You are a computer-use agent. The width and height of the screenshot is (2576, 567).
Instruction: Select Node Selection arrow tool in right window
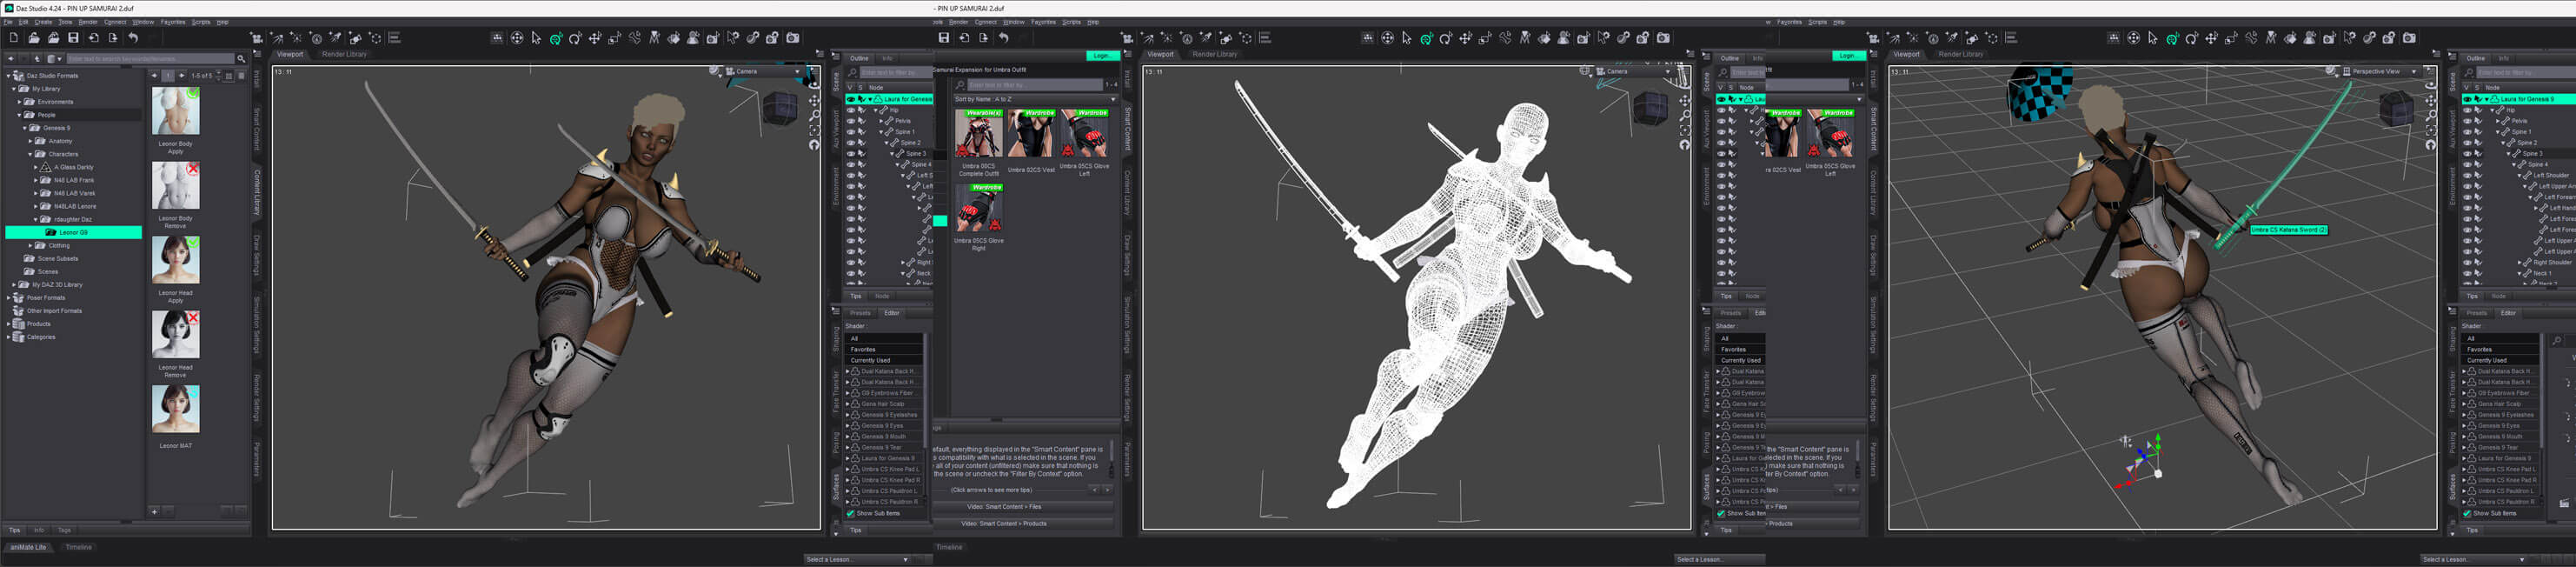(x=2152, y=38)
